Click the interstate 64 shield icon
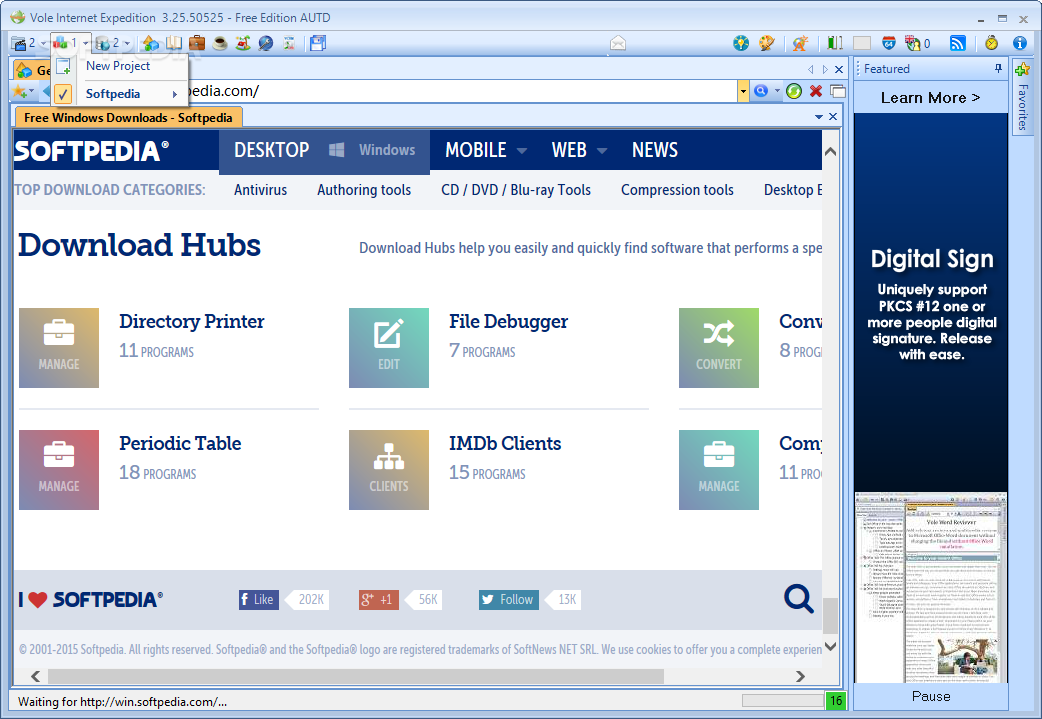 888,43
